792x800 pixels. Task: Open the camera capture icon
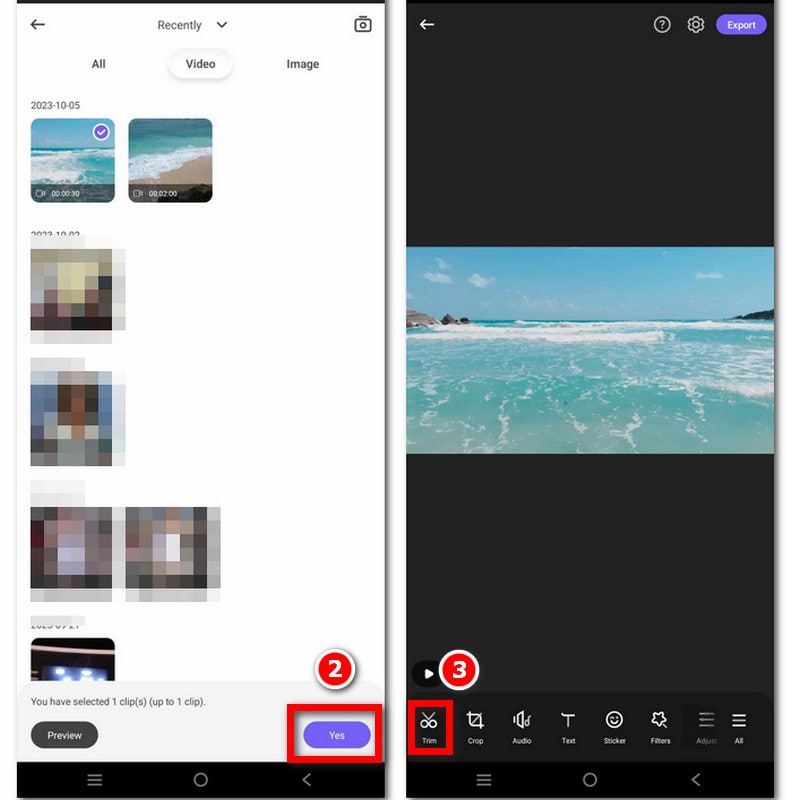click(363, 24)
